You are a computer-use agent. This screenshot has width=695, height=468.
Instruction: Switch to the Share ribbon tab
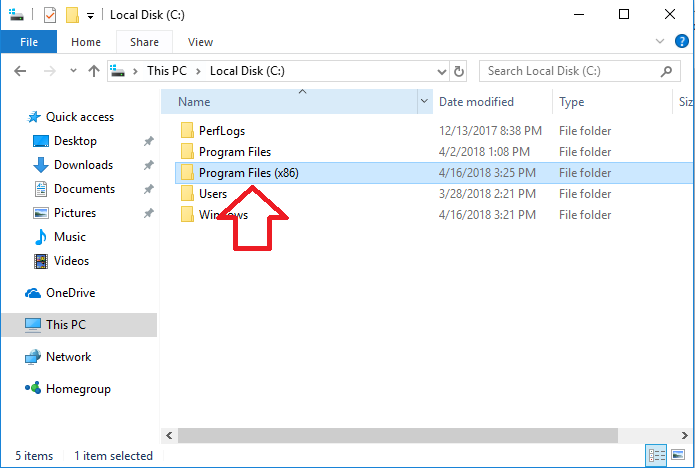(144, 42)
